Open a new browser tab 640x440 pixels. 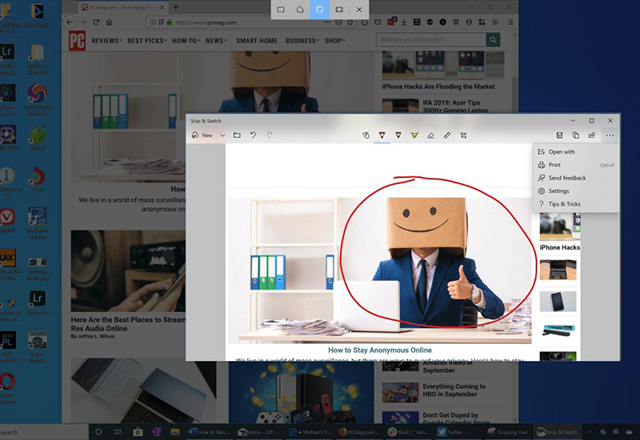(x=176, y=7)
